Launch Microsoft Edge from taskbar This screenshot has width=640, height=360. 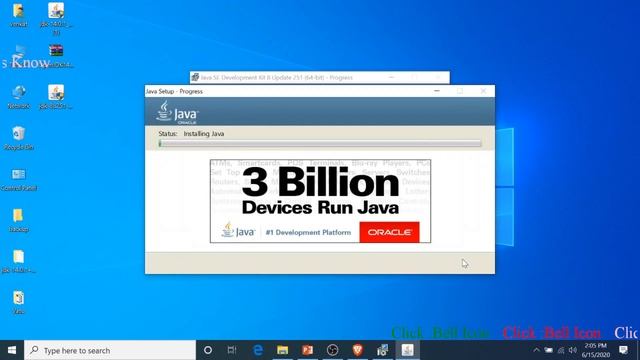click(x=258, y=350)
